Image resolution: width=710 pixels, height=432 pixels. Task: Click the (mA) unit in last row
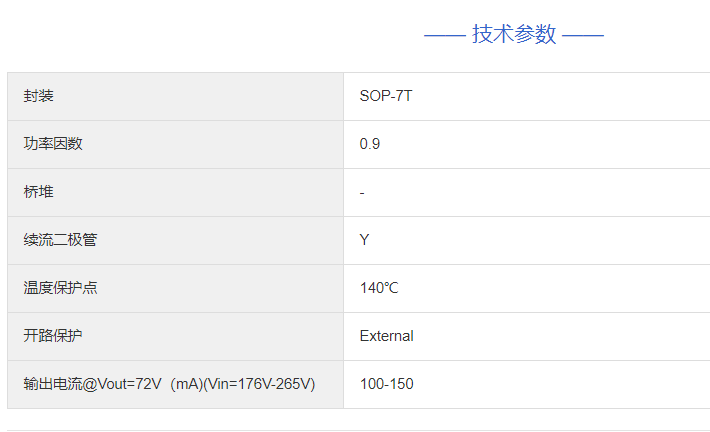187,384
